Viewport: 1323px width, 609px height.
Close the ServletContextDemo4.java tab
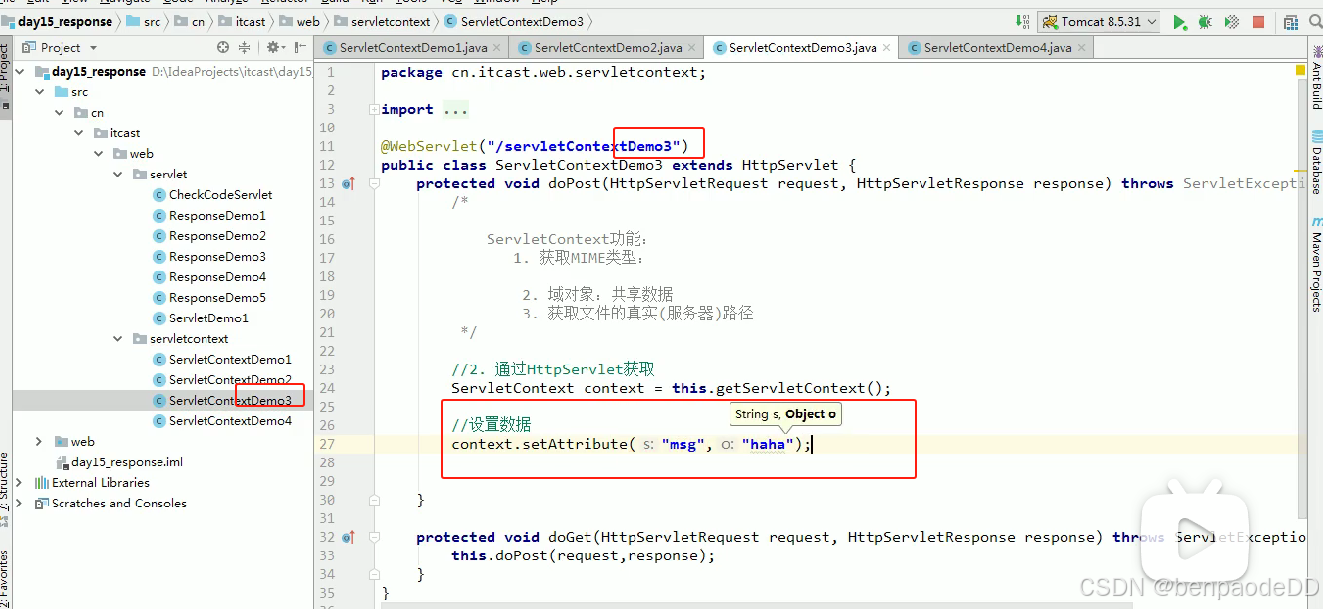1081,48
